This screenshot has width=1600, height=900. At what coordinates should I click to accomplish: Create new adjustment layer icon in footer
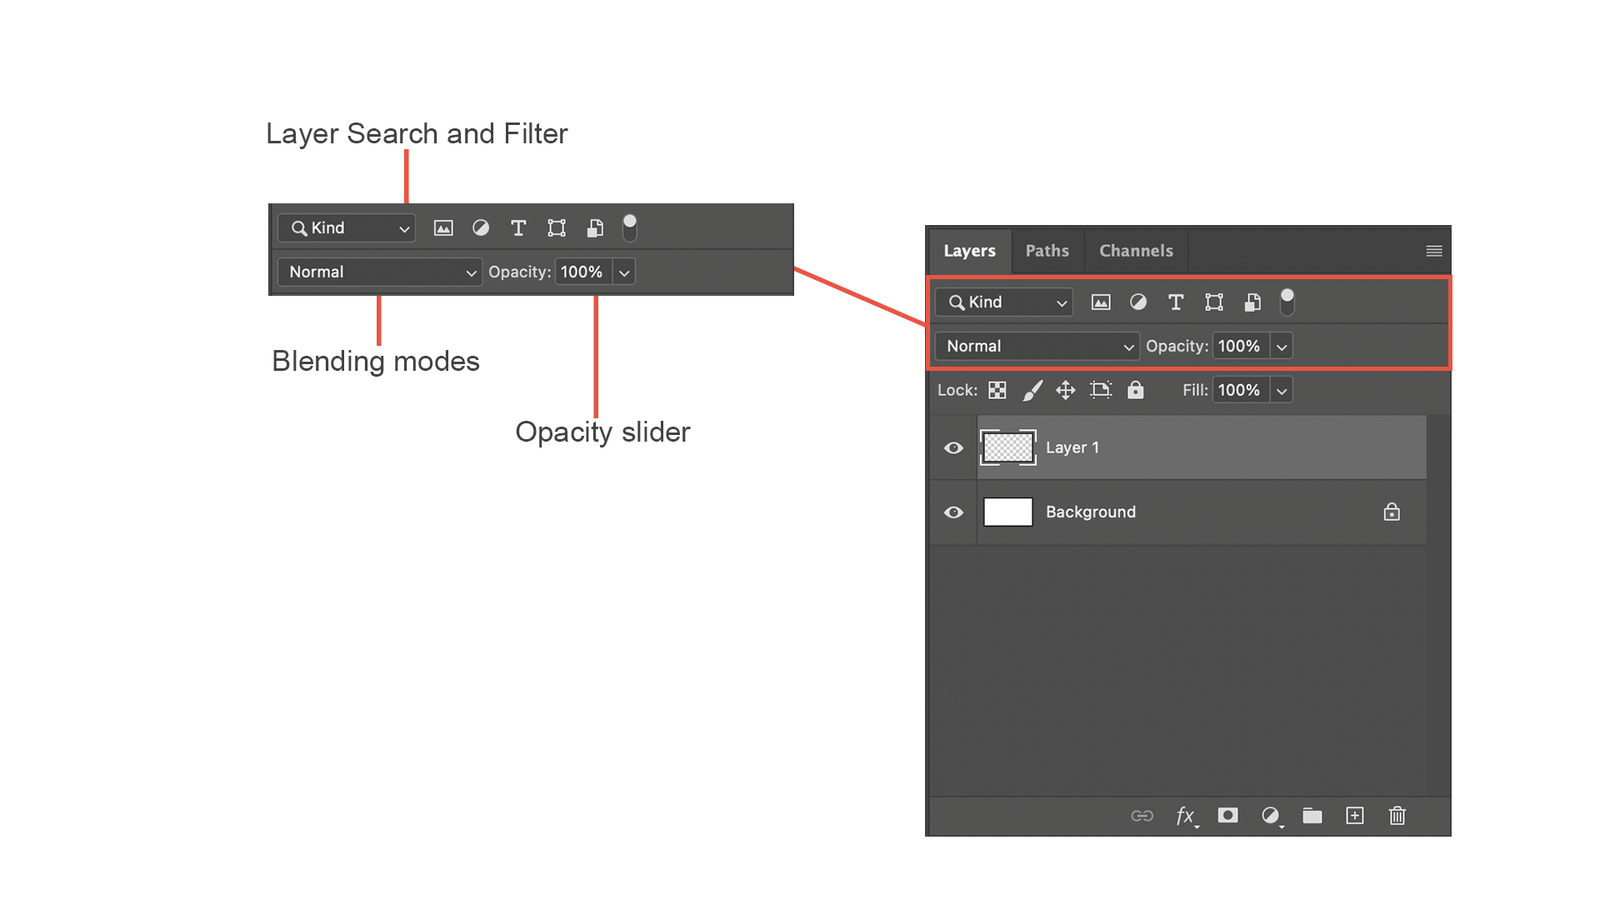pyautogui.click(x=1271, y=816)
